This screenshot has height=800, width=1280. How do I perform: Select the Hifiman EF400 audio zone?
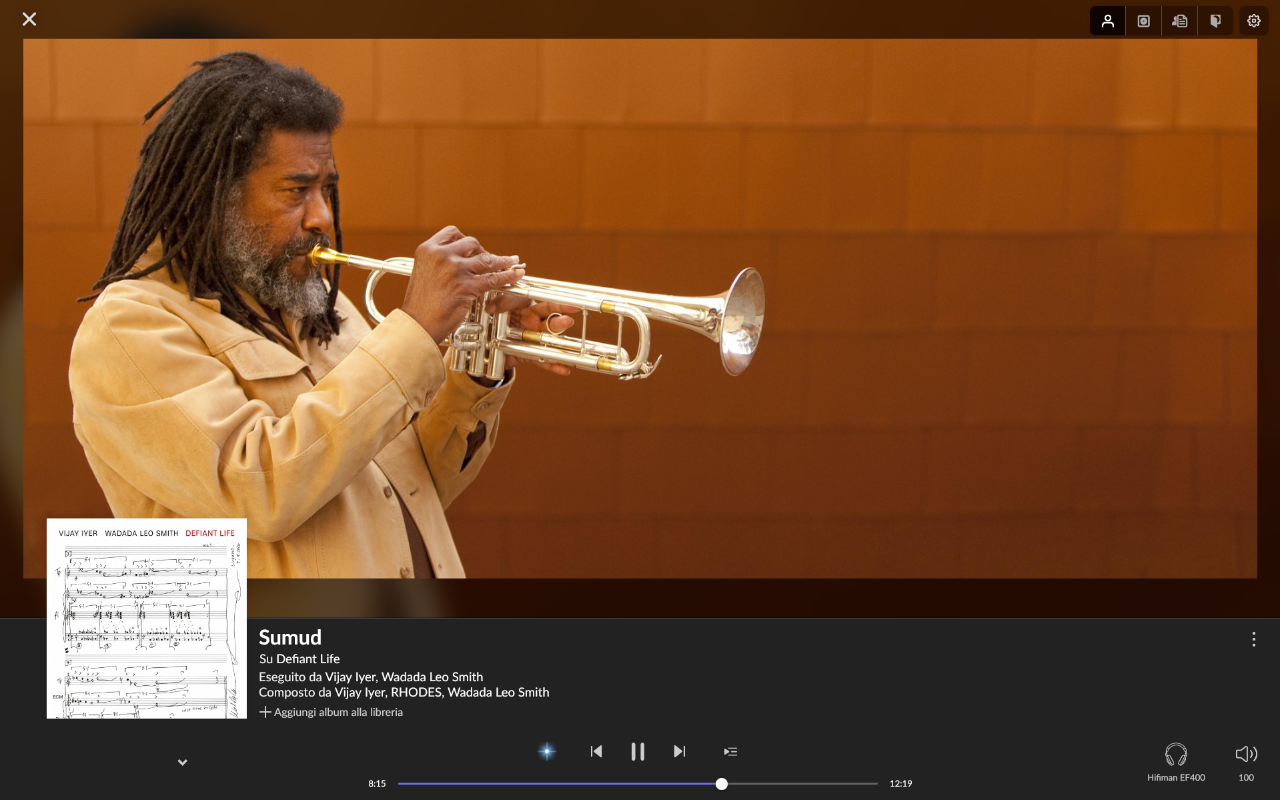[x=1176, y=760]
